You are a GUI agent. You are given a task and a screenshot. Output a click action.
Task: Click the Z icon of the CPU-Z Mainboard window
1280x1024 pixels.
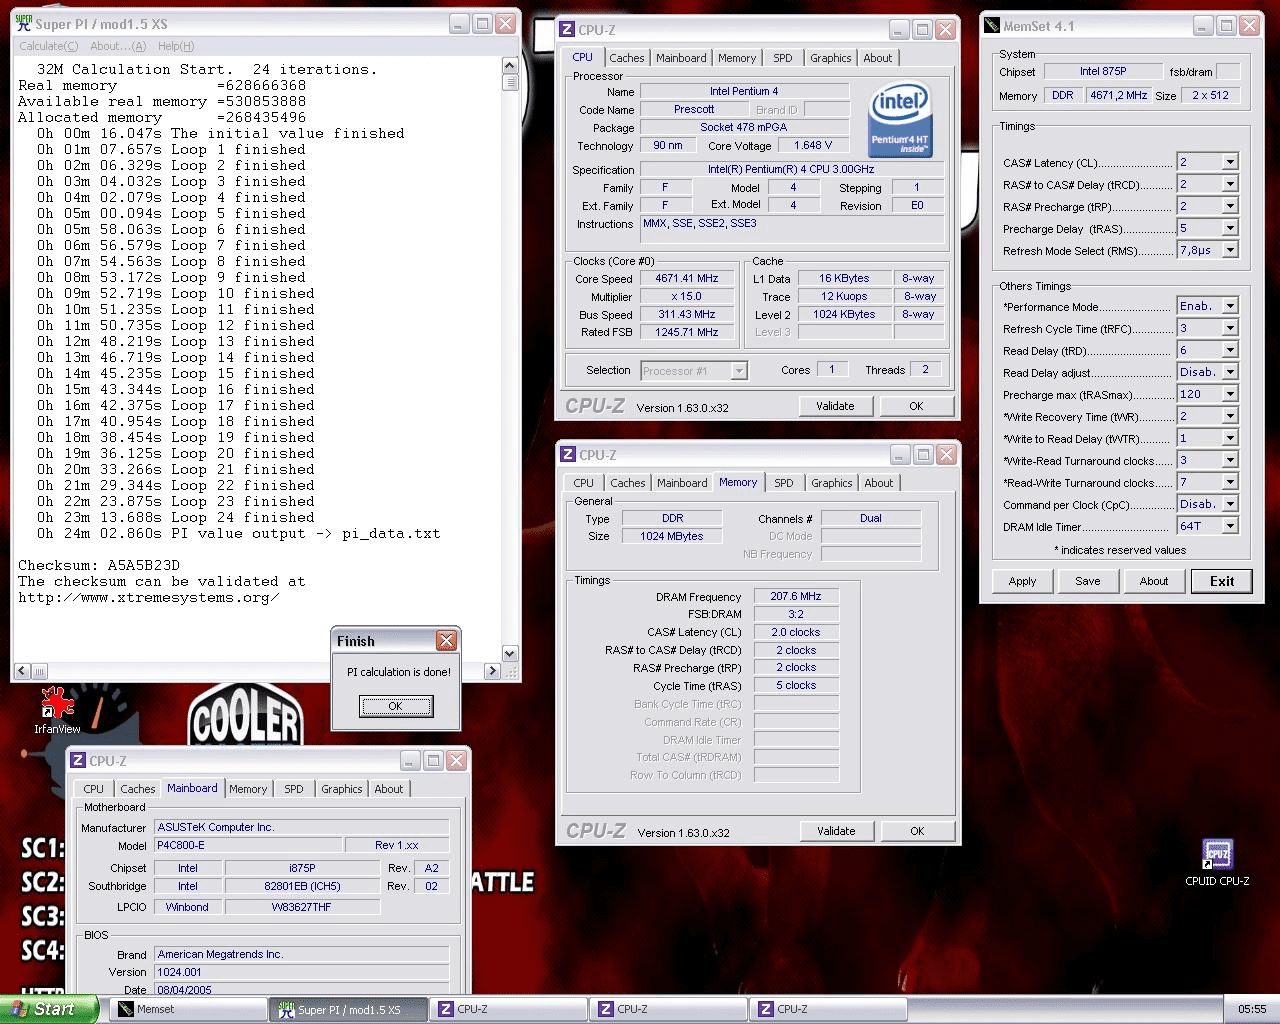[78, 760]
